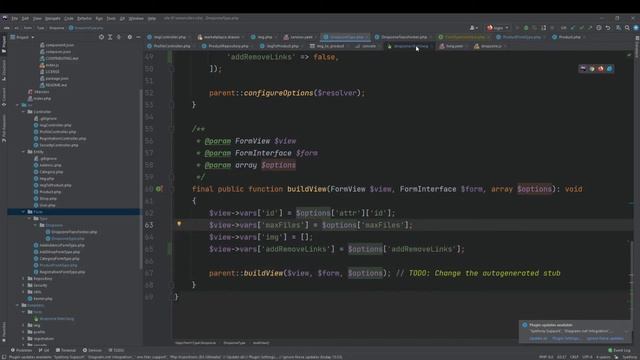This screenshot has width=640, height=360.
Task: Open Project panel settings gear
Action: tap(130, 37)
